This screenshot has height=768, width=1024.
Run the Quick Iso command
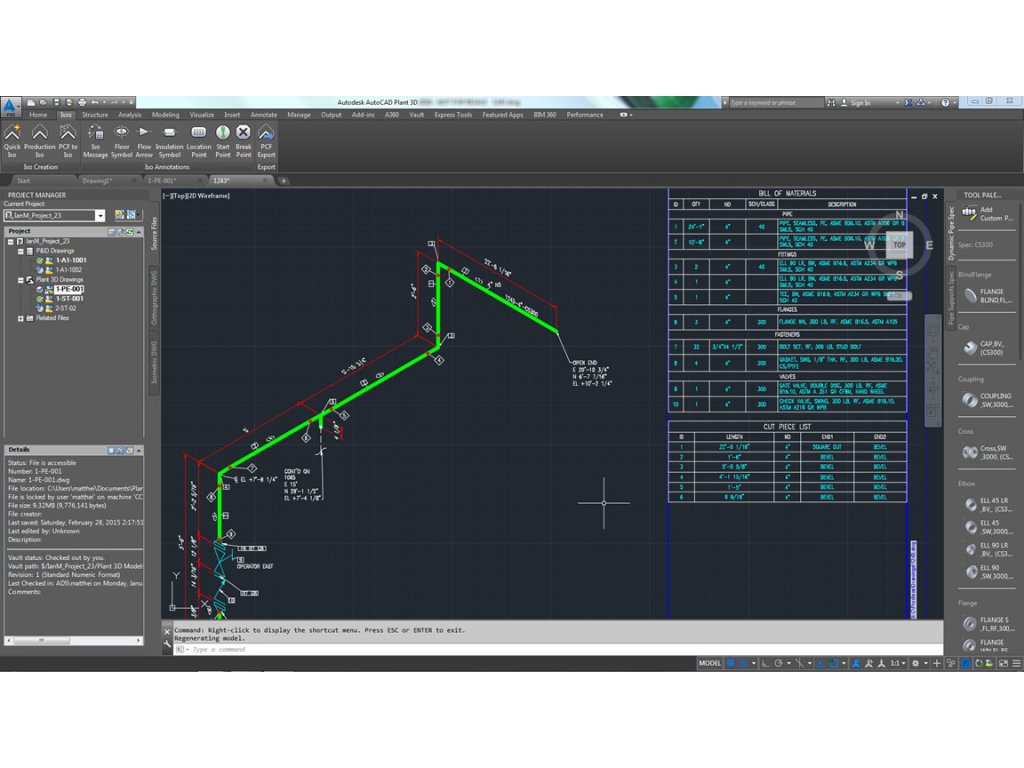coord(12,141)
